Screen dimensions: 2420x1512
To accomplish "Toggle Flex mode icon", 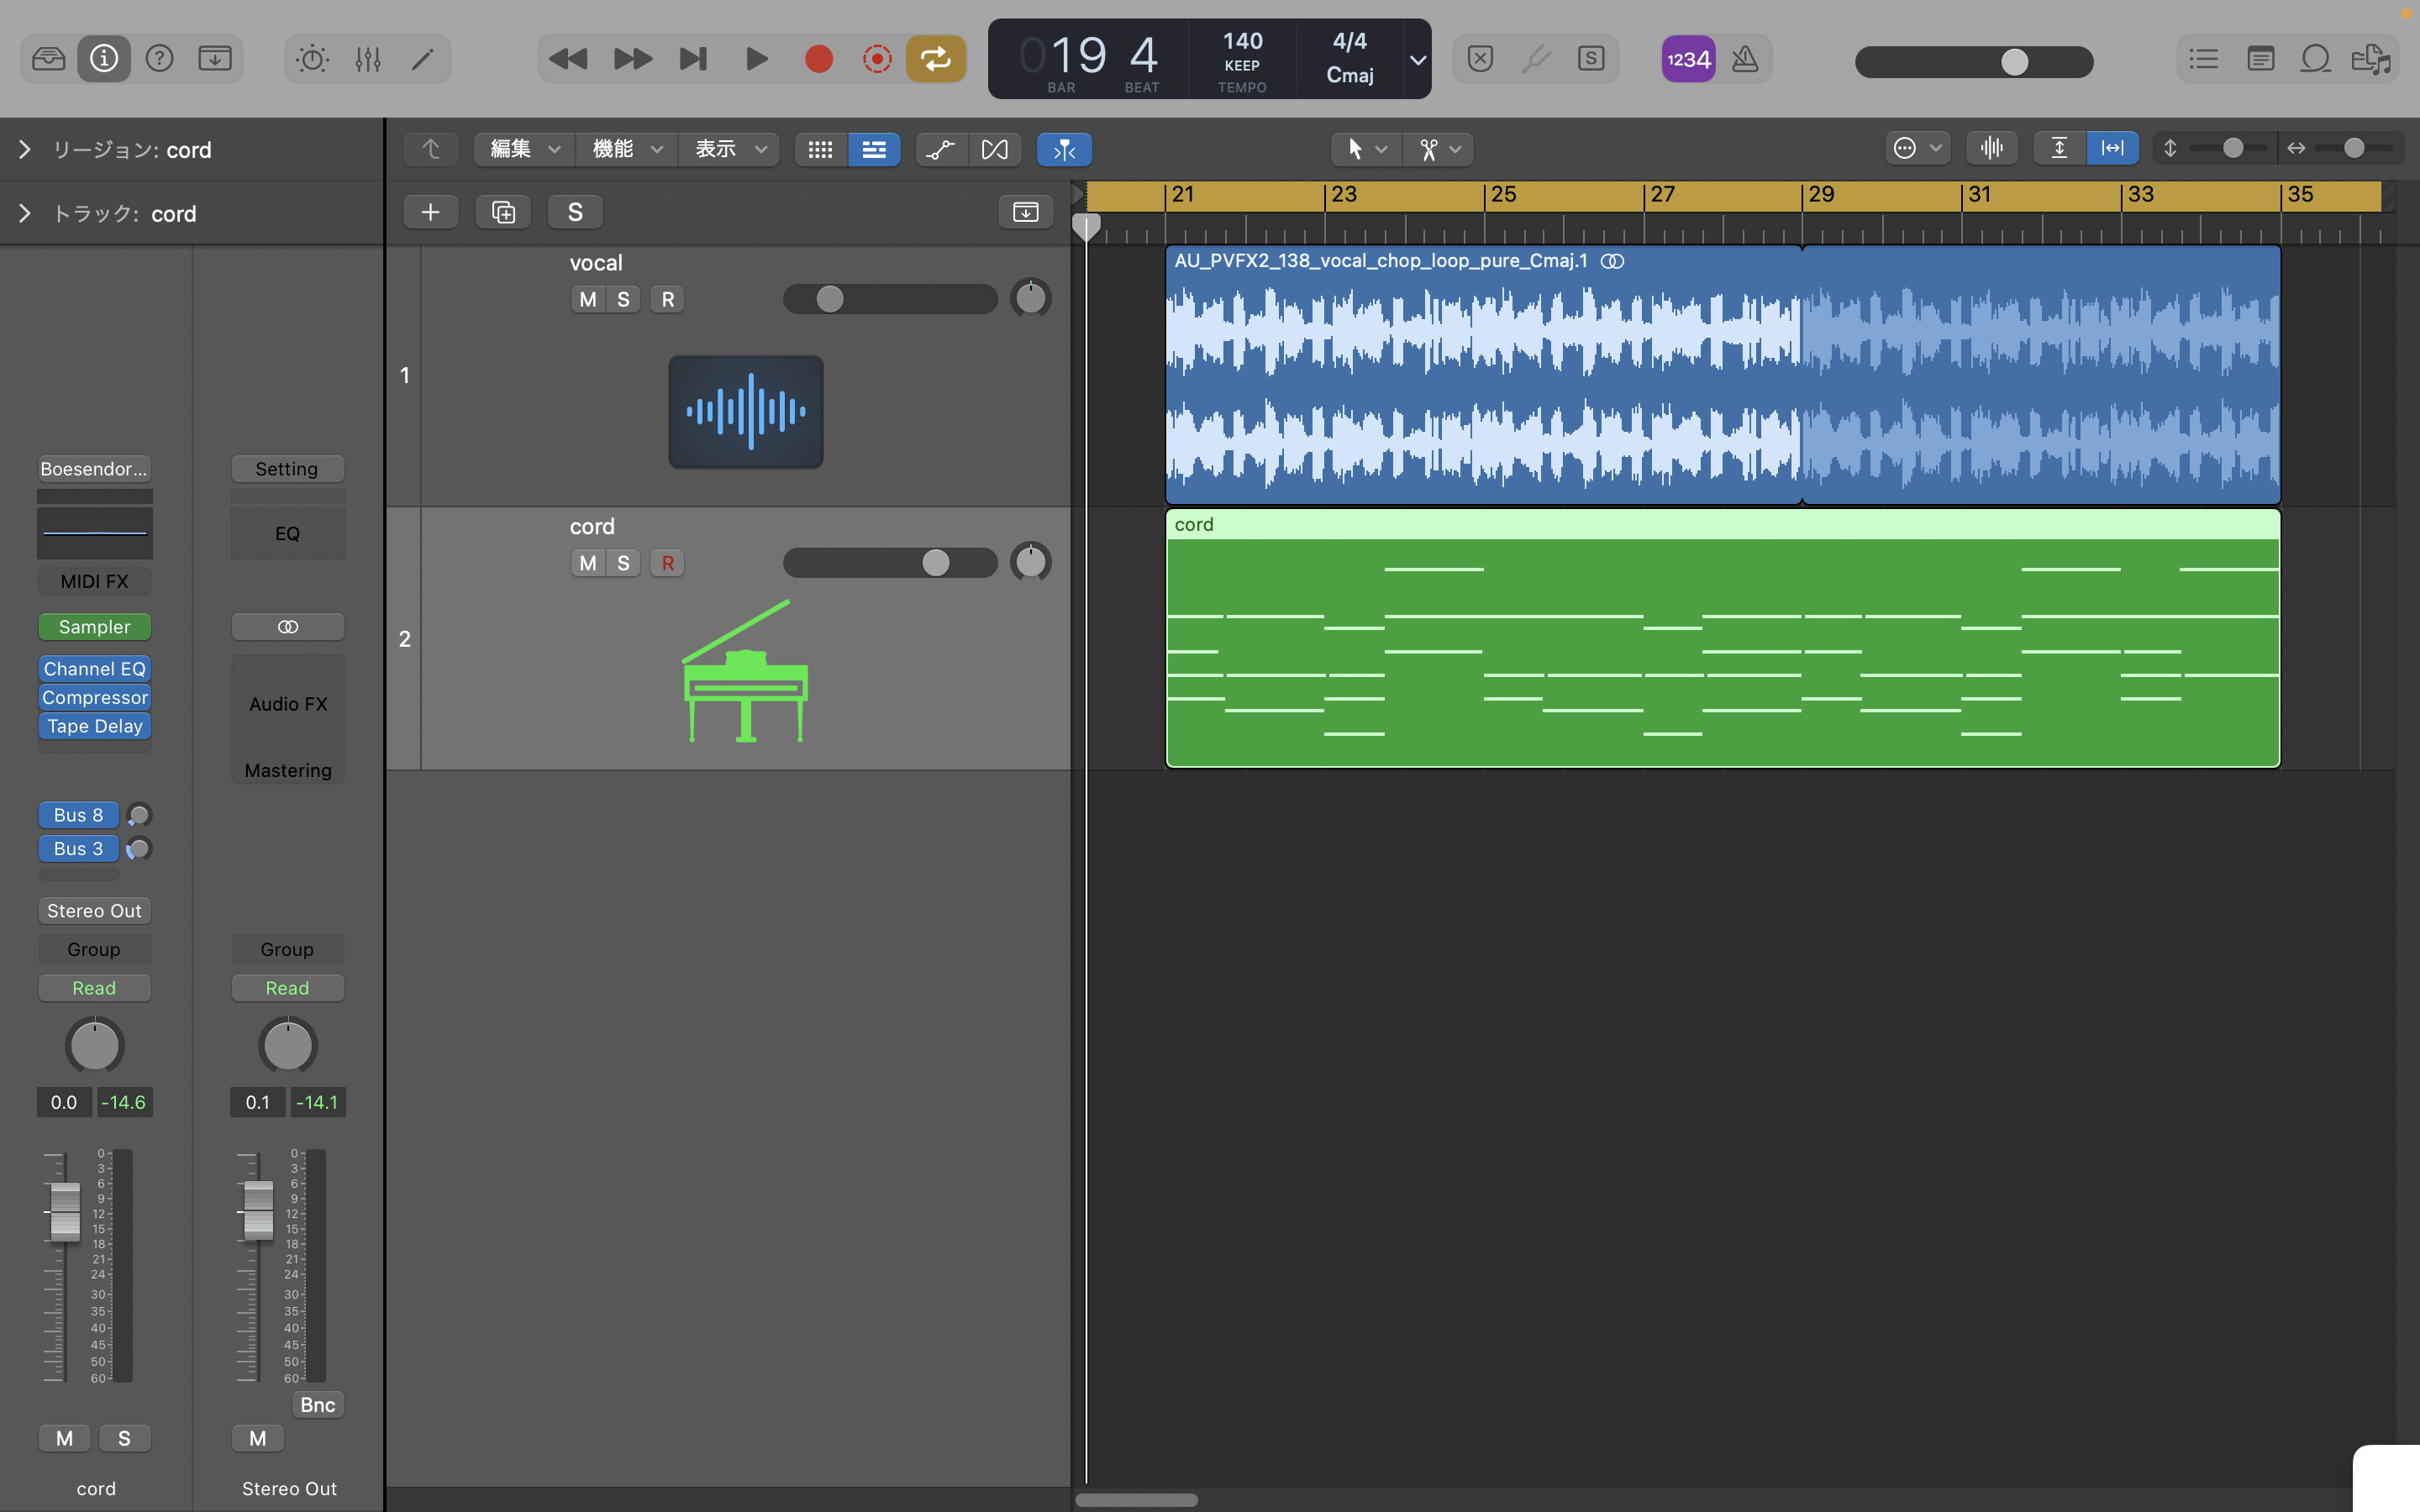I will click(x=995, y=149).
